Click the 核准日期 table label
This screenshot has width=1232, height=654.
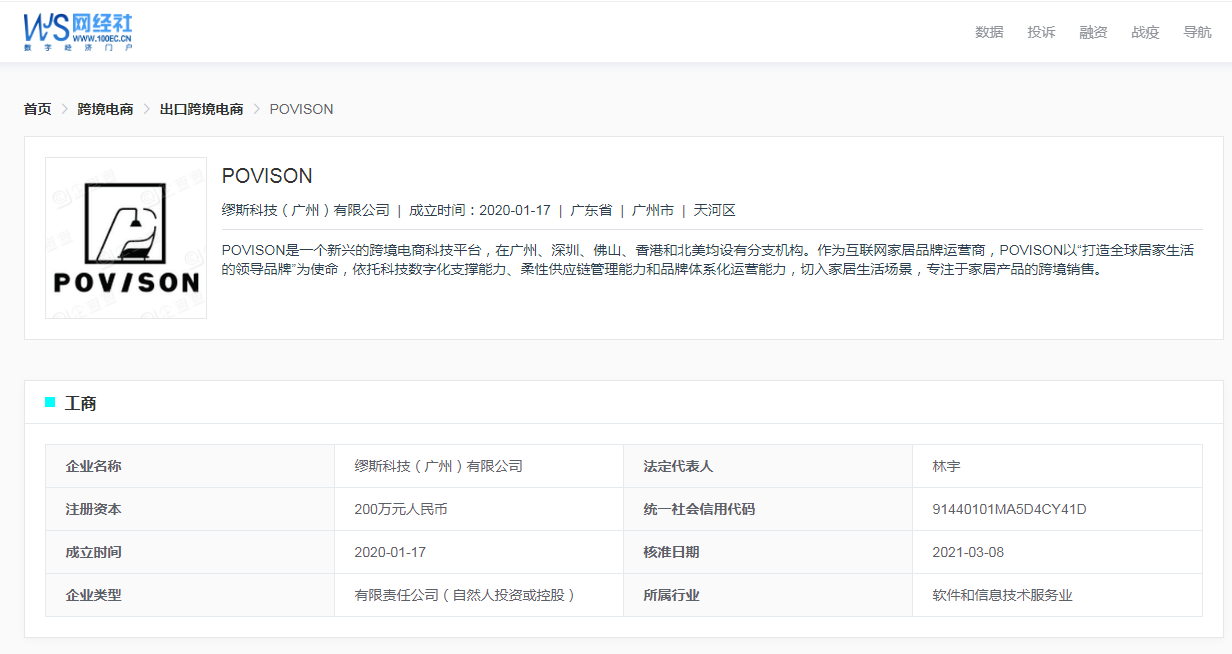click(x=671, y=552)
